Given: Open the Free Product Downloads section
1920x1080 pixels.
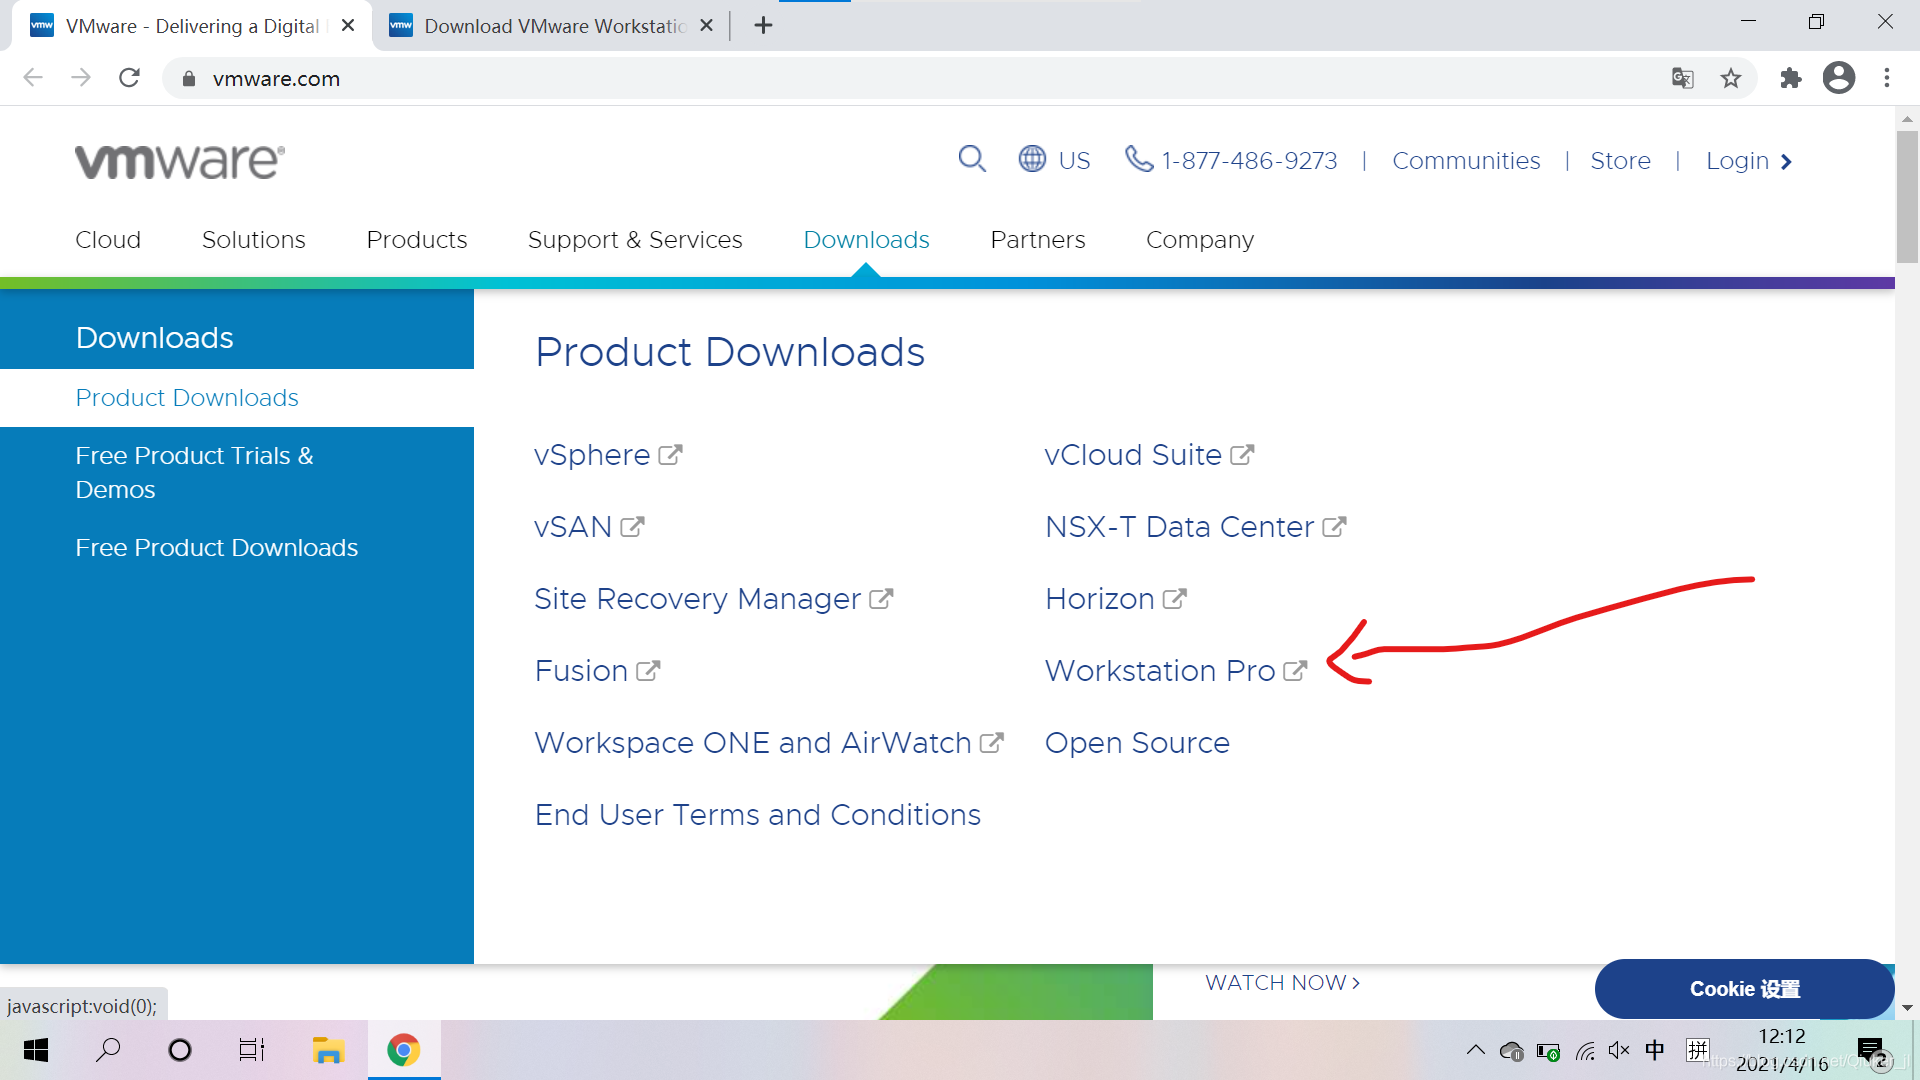Looking at the screenshot, I should click(x=216, y=546).
